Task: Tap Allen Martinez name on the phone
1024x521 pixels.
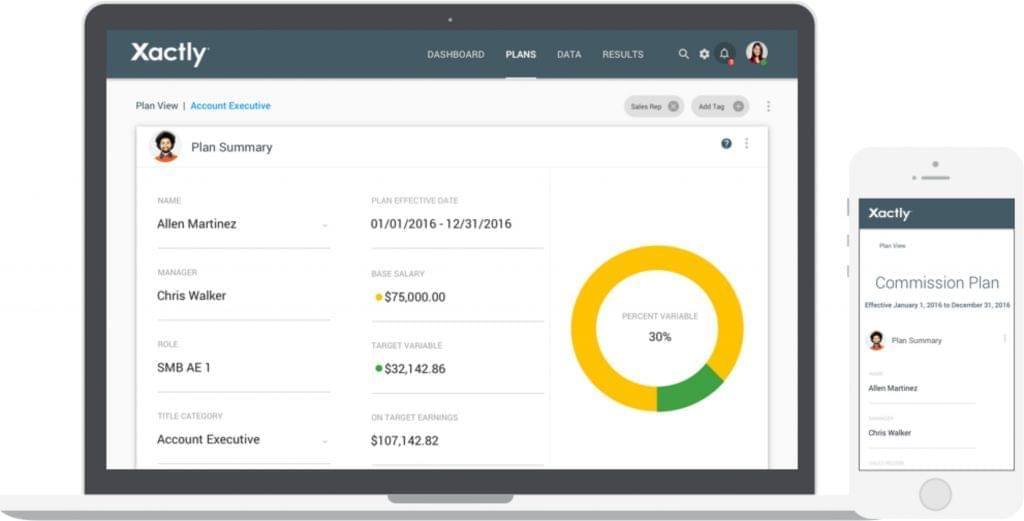Action: click(x=893, y=388)
